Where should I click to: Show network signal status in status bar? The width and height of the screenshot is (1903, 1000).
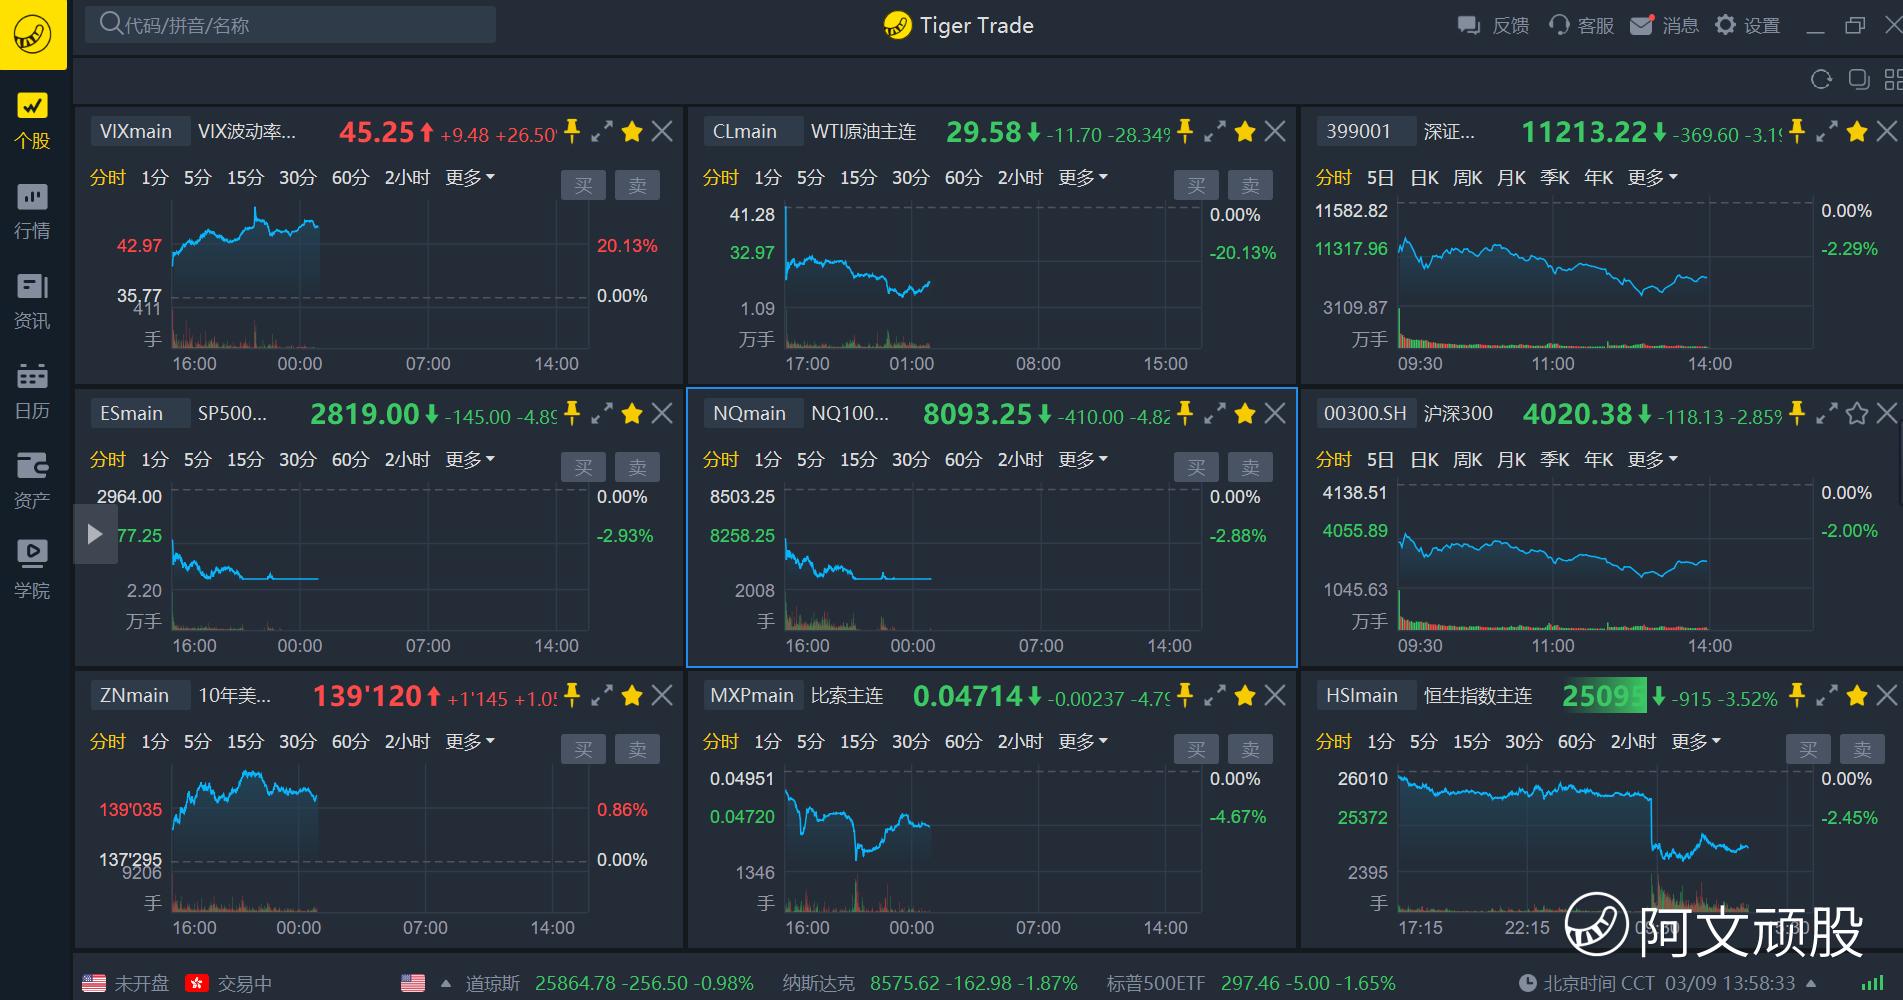(1872, 984)
